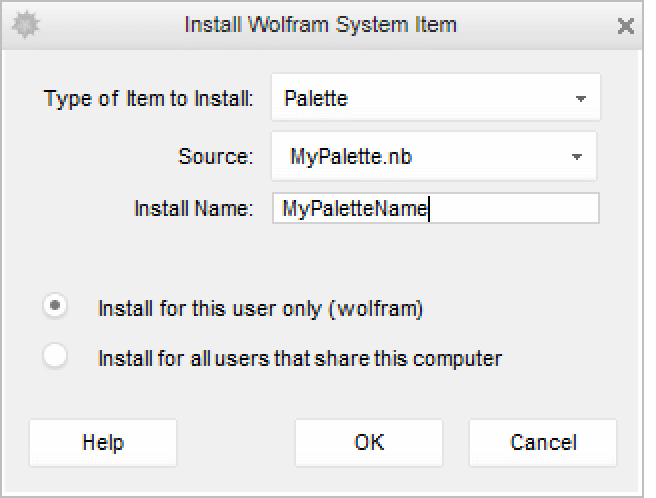Confirm installation with the OK button
Viewport: 656px width, 498px height.
(x=369, y=442)
